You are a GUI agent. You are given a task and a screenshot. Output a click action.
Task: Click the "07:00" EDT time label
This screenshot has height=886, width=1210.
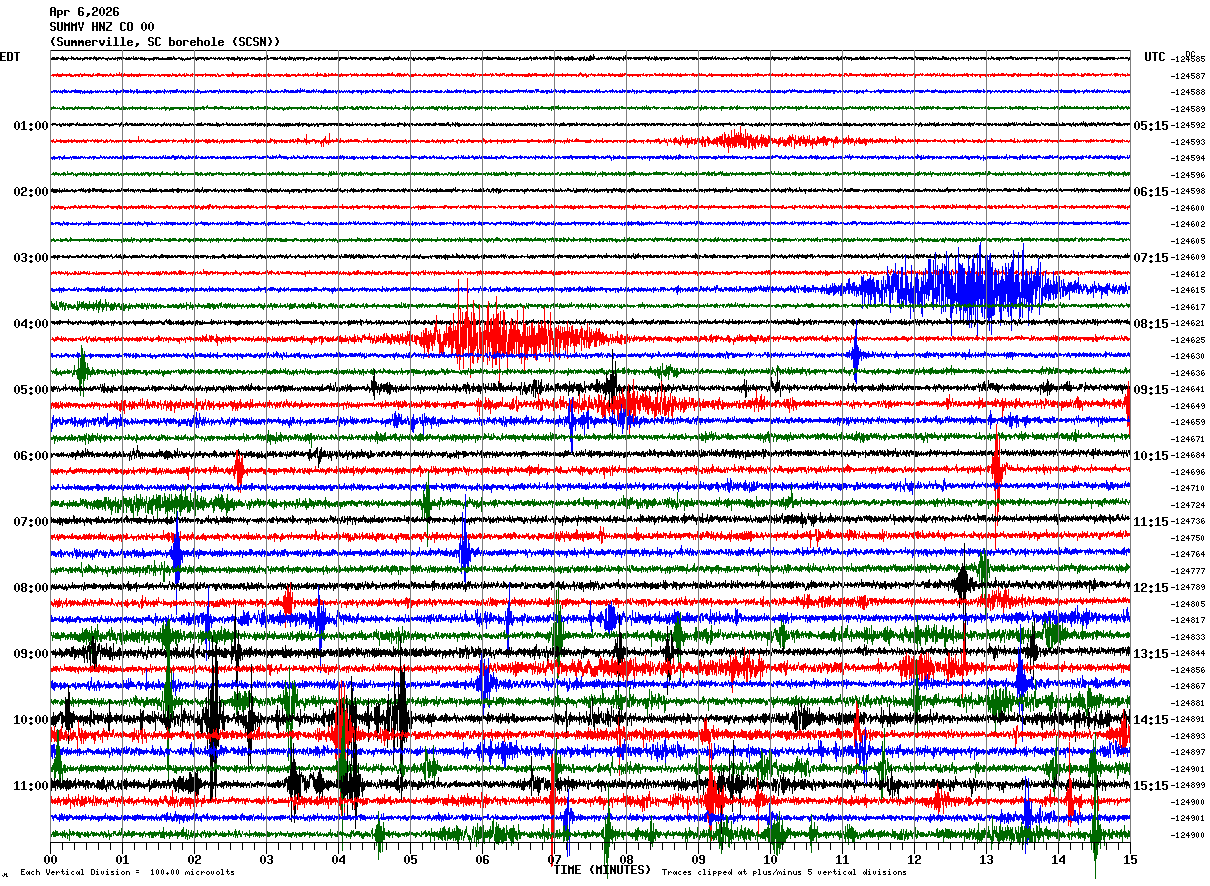click(31, 522)
